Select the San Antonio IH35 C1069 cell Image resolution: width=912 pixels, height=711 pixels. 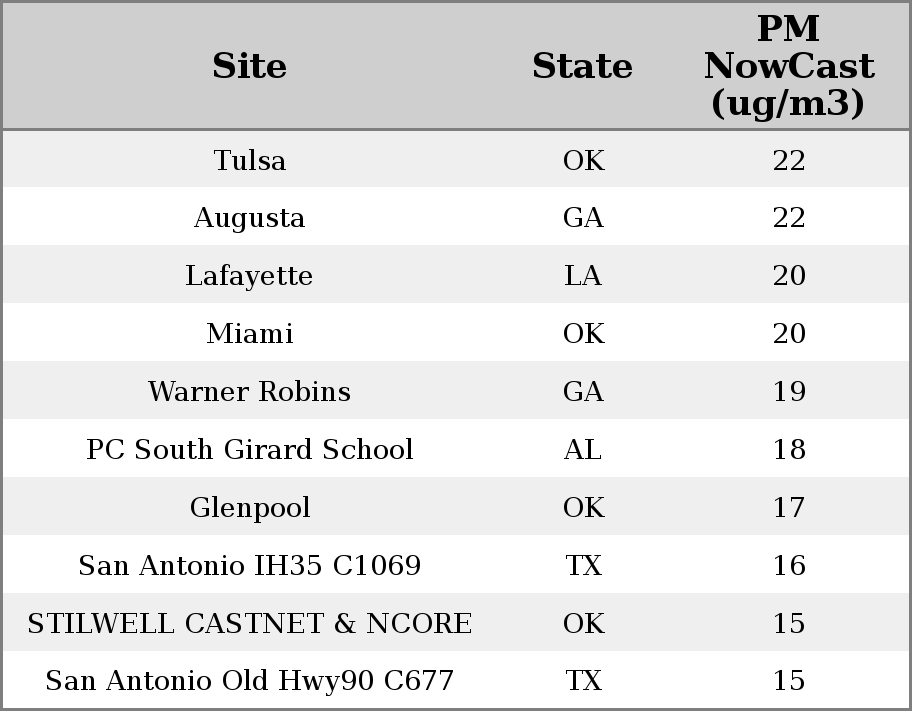tap(250, 565)
